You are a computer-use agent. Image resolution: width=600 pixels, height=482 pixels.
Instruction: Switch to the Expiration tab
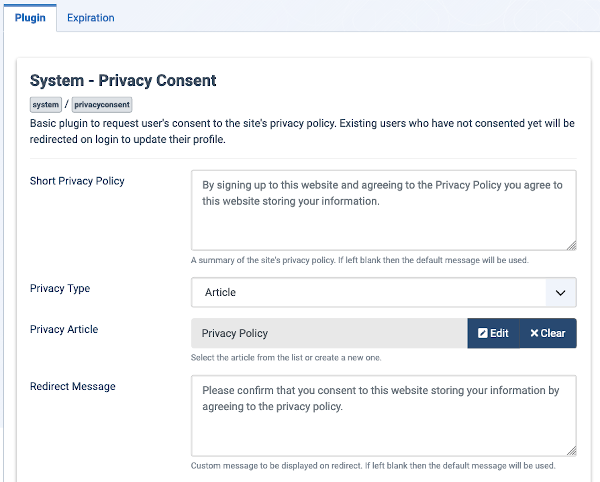point(90,18)
